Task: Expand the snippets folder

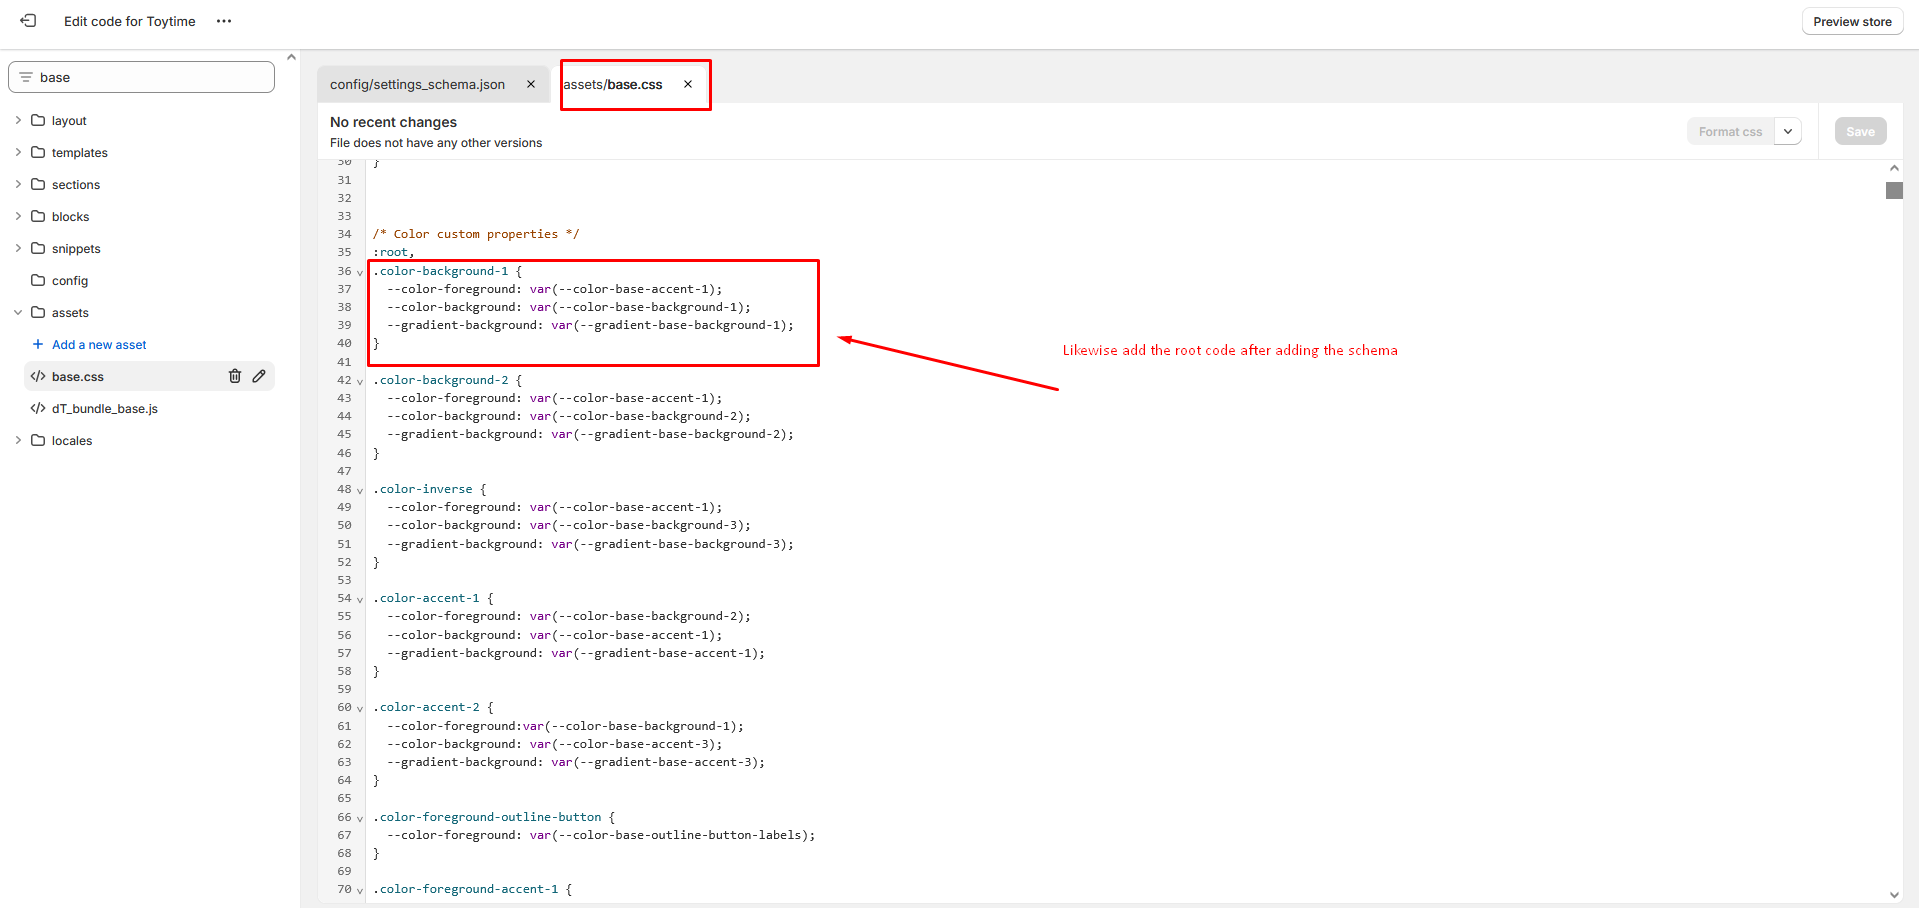Action: [x=18, y=248]
